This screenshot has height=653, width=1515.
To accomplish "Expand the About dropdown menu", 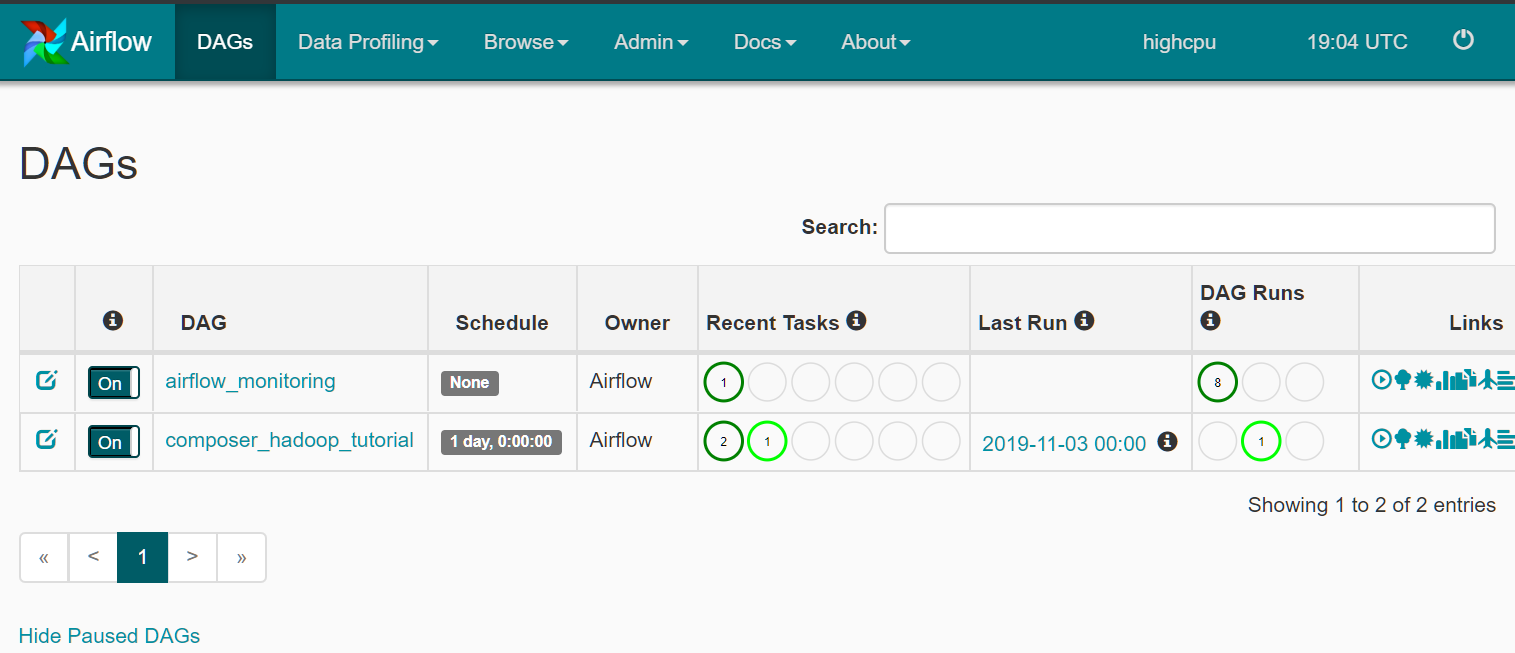I will [876, 42].
